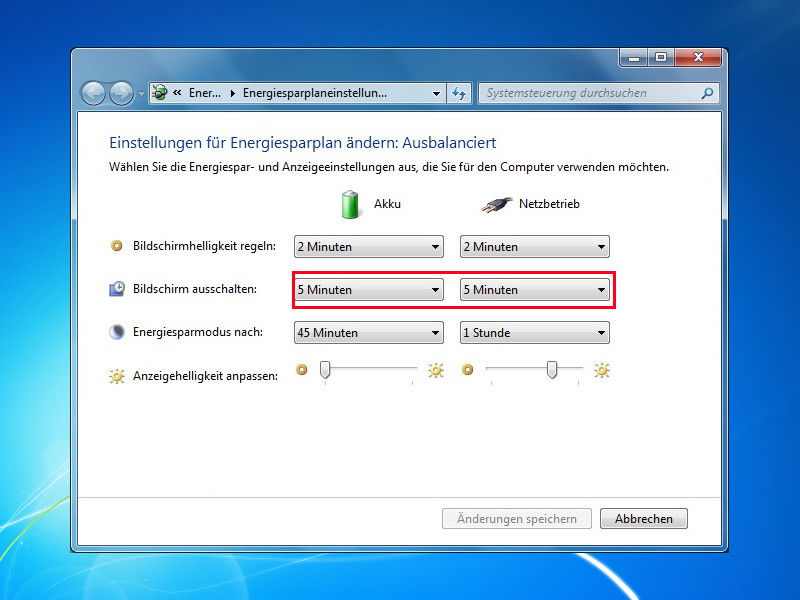Click the 'Energiesparmodus nach:' label
Image resolution: width=800 pixels, height=600 pixels.
pyautogui.click(x=198, y=332)
